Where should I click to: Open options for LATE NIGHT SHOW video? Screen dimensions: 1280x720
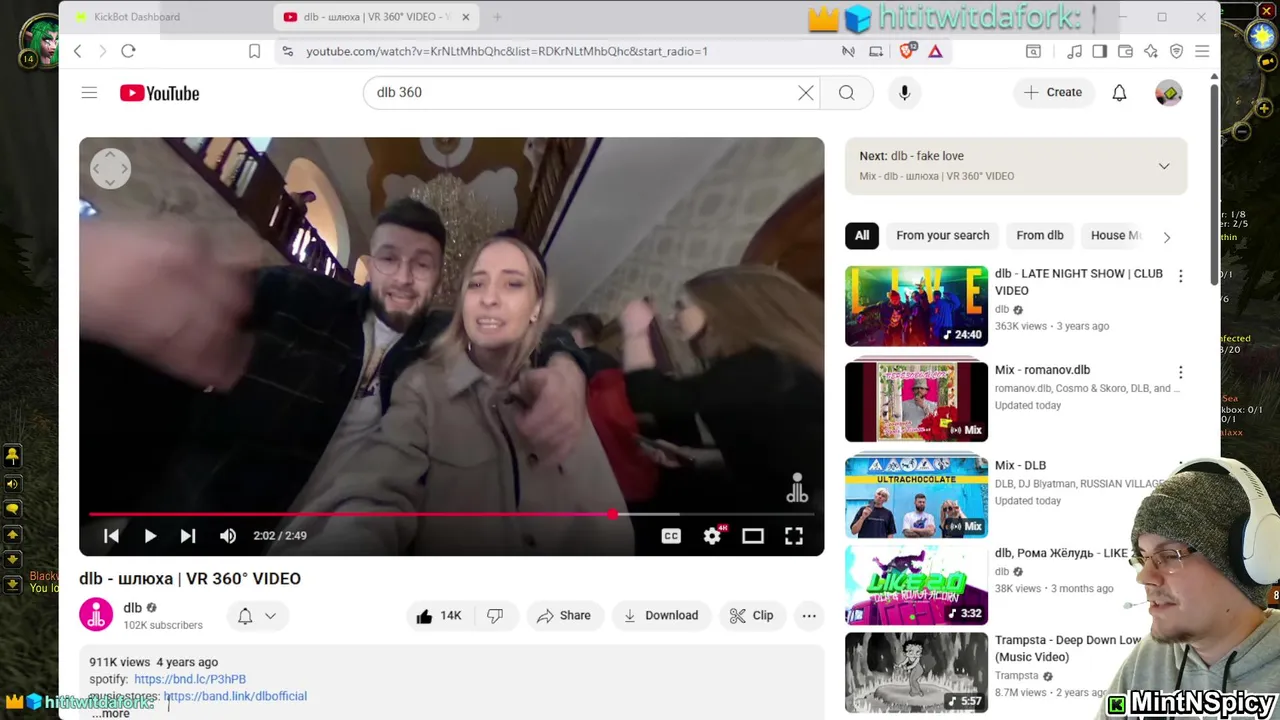(x=1180, y=276)
